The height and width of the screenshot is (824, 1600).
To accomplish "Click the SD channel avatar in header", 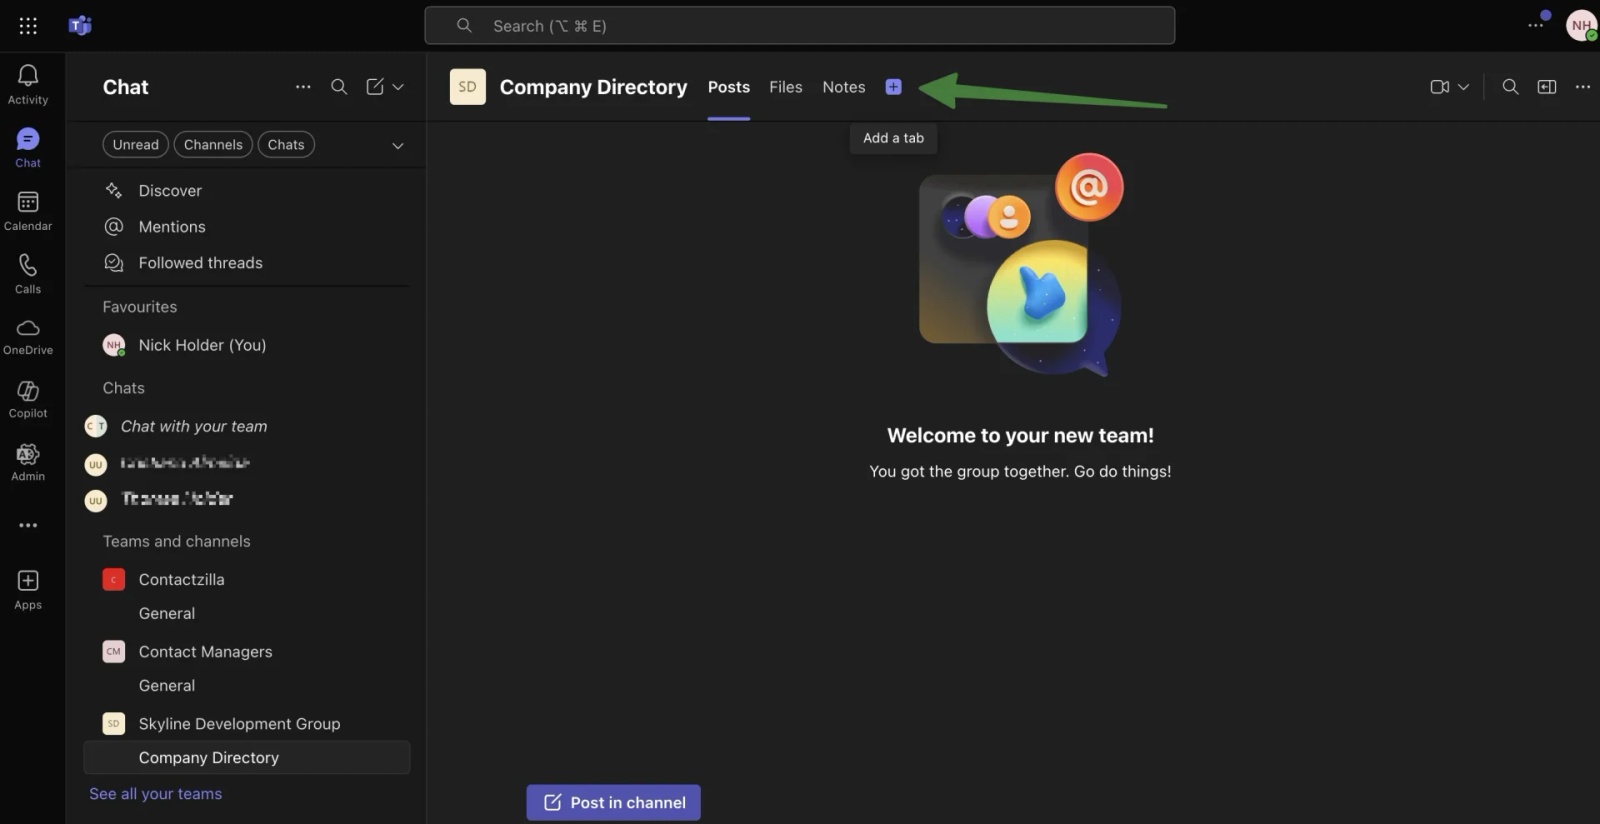I will point(467,87).
